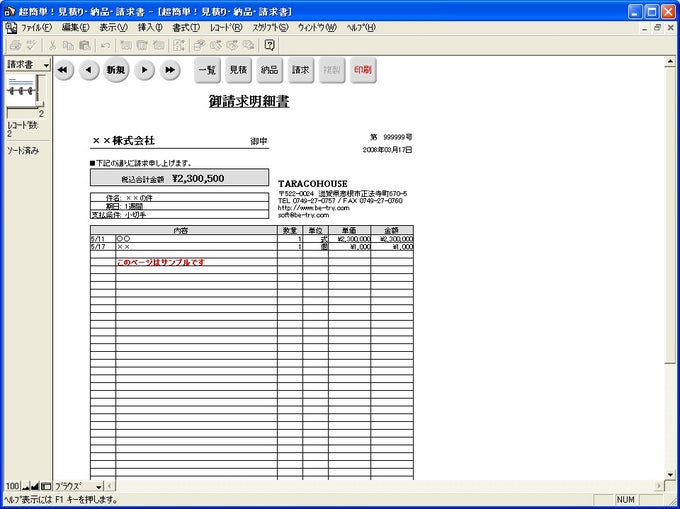Go to previous record with left arrow
680x509 pixels.
[89, 70]
